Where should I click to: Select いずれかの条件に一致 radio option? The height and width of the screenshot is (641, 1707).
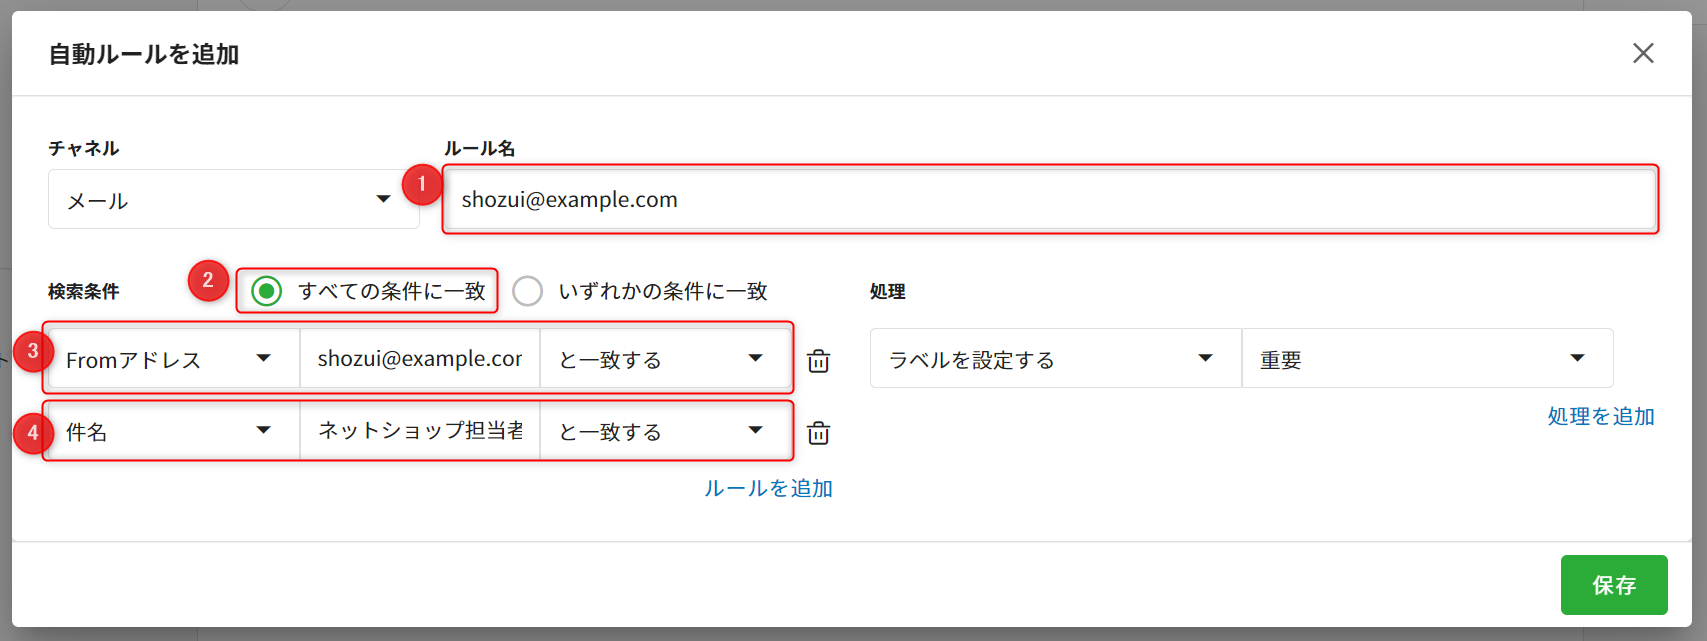(x=528, y=291)
